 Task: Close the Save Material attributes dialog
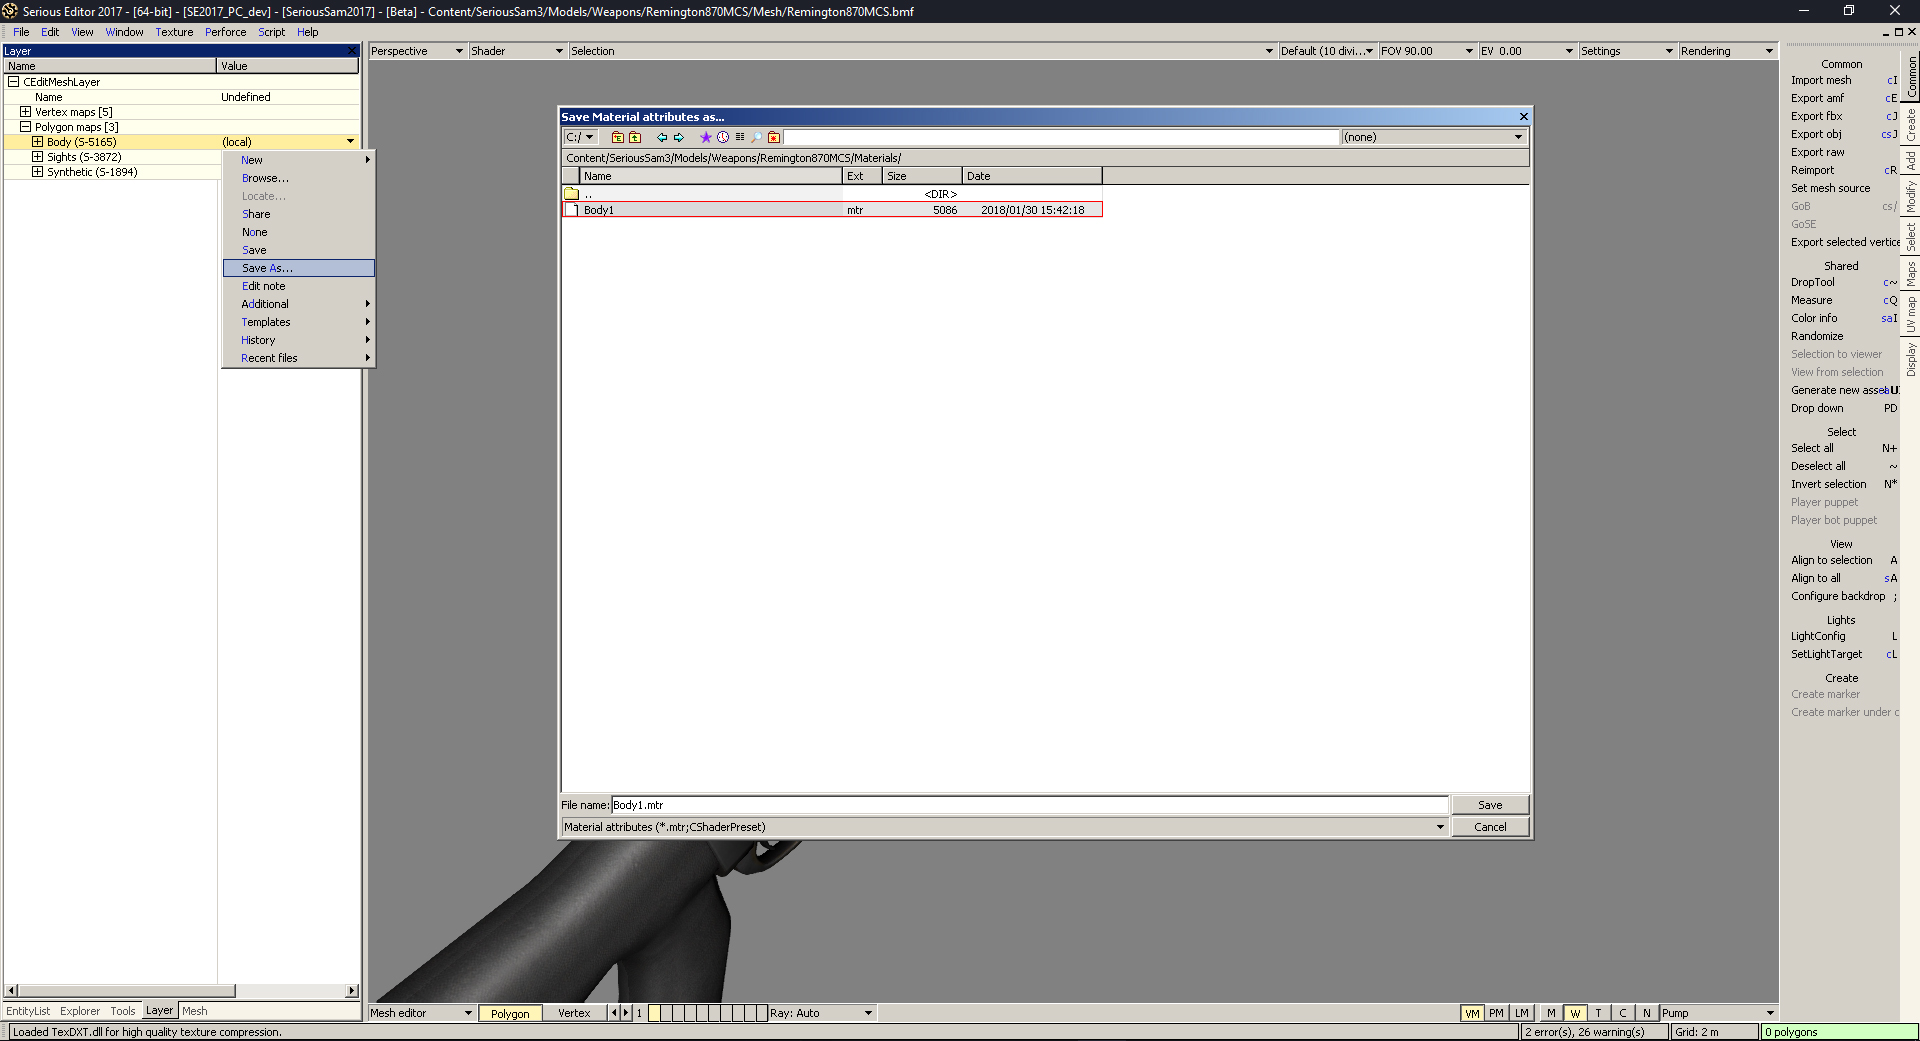coord(1523,117)
